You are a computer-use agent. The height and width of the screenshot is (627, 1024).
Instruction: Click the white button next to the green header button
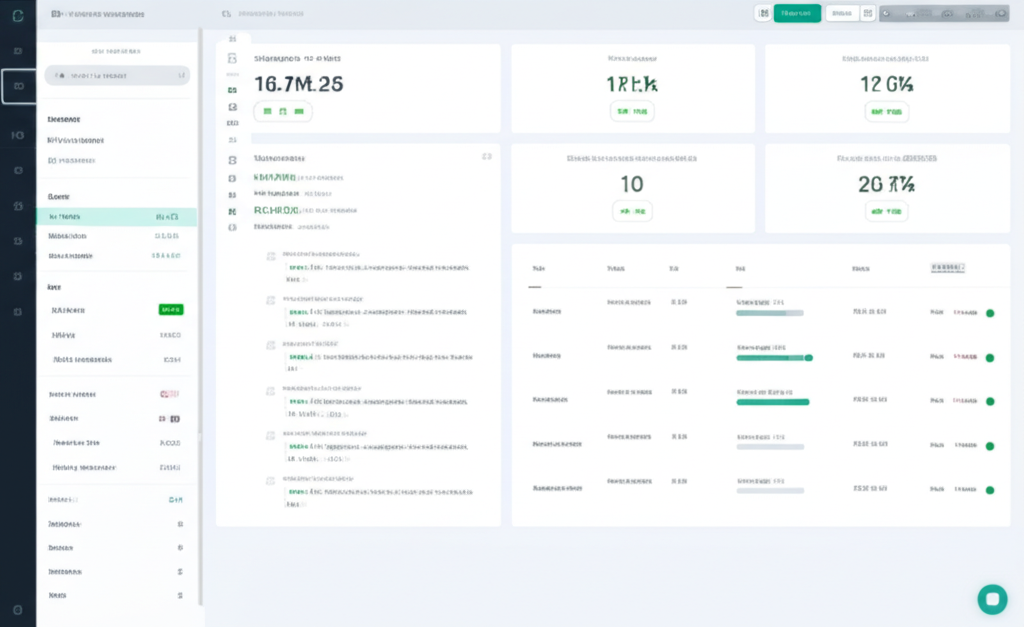[842, 13]
